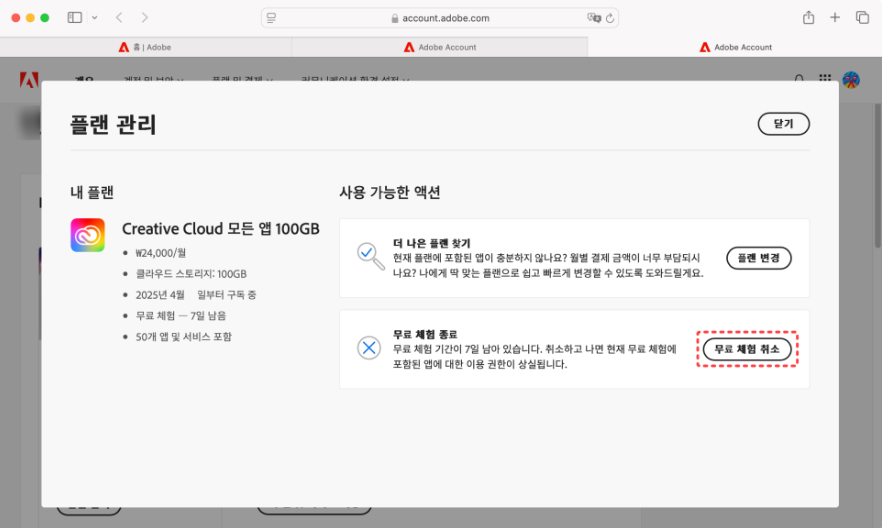
Task: Click the translate icon in address bar
Action: [x=593, y=18]
